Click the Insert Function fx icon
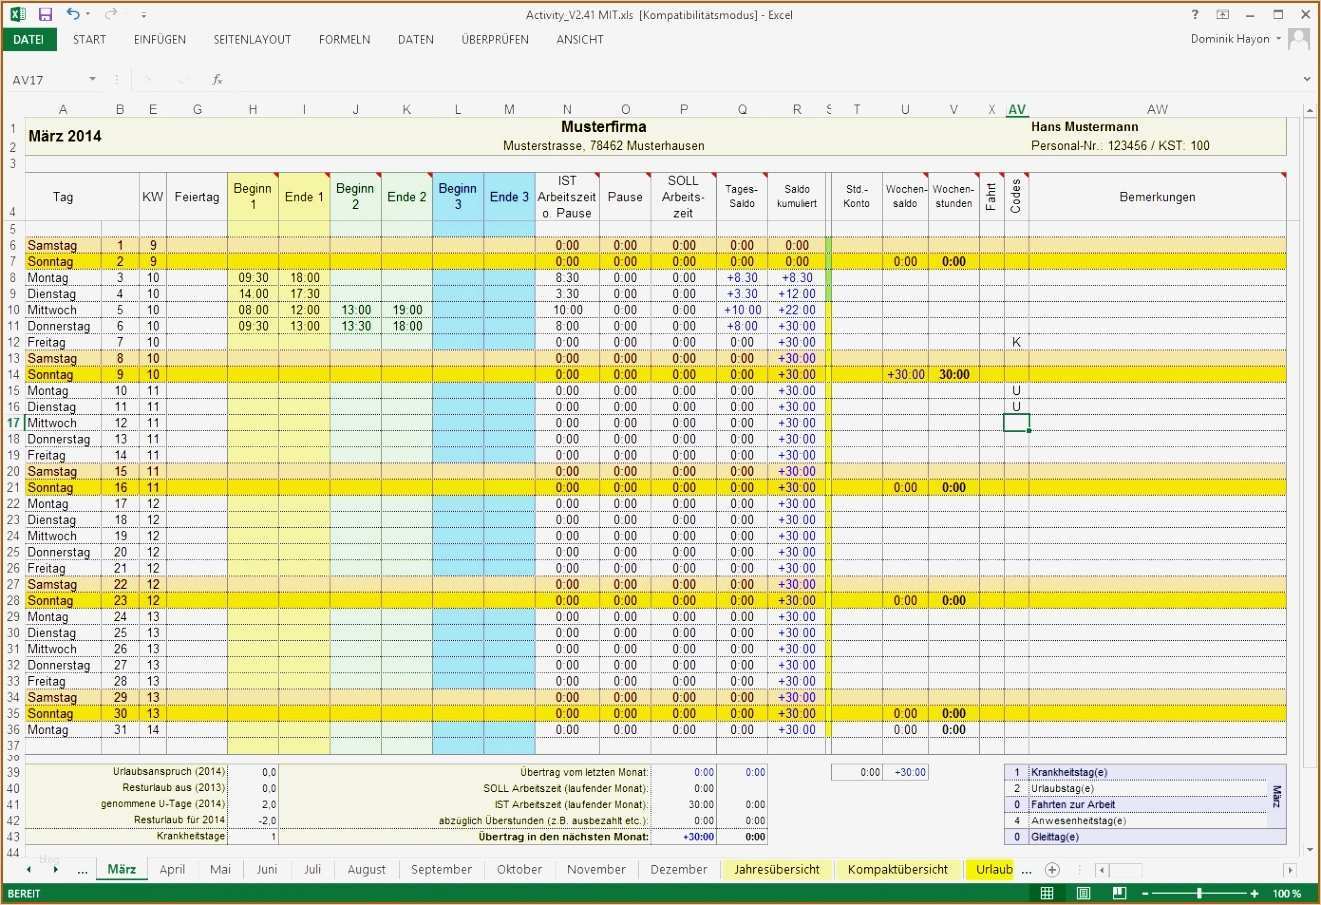 [x=217, y=79]
